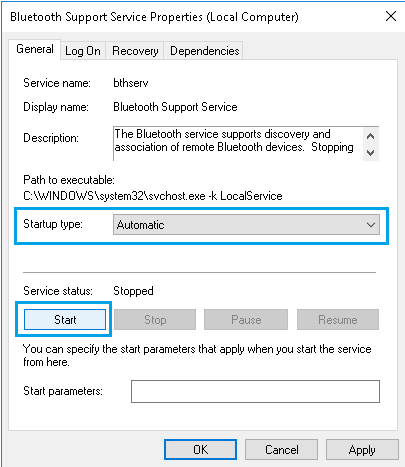This screenshot has height=467, width=405.
Task: Open the Startup type dropdown set to Automatic
Action: (246, 225)
